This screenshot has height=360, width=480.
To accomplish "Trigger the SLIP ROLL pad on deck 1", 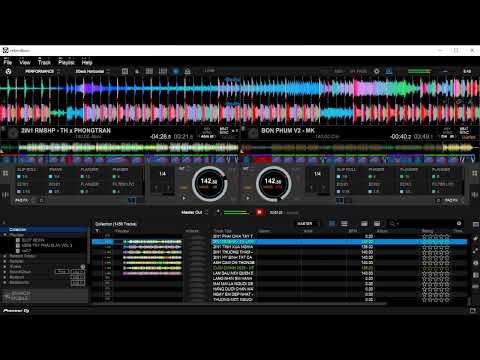I will 27,173.
